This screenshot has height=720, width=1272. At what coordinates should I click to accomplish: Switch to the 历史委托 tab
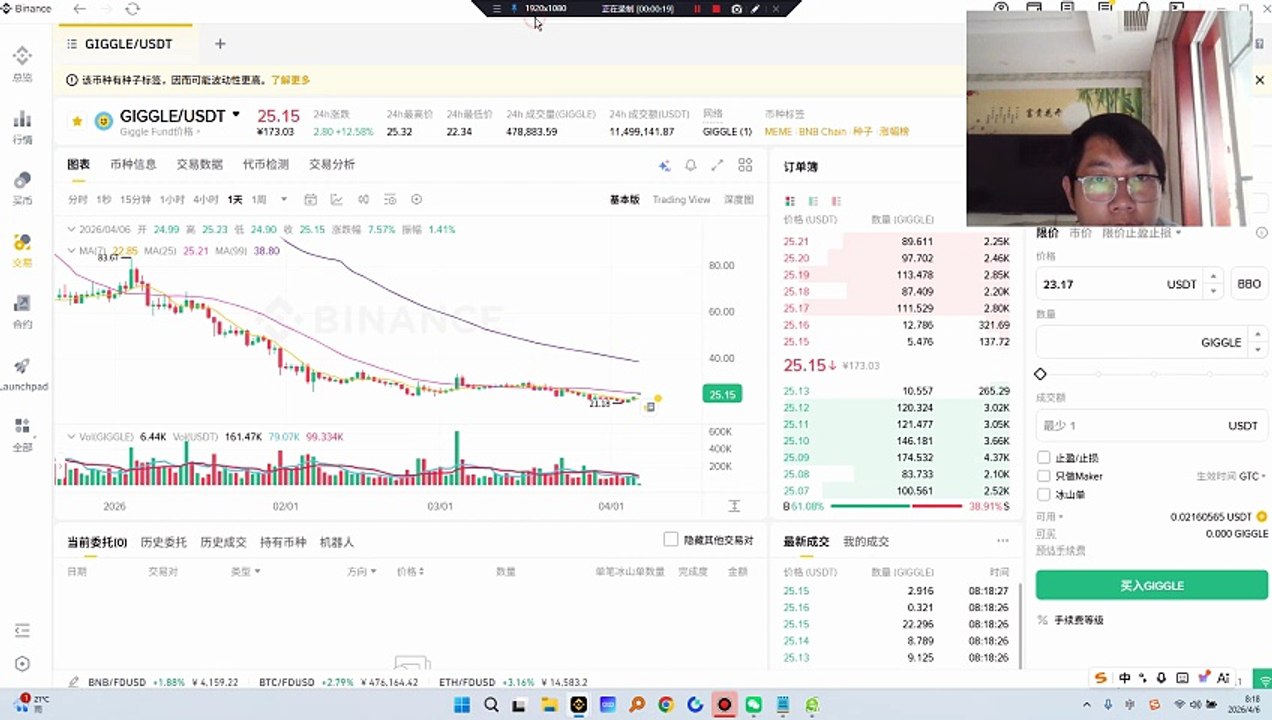click(163, 542)
